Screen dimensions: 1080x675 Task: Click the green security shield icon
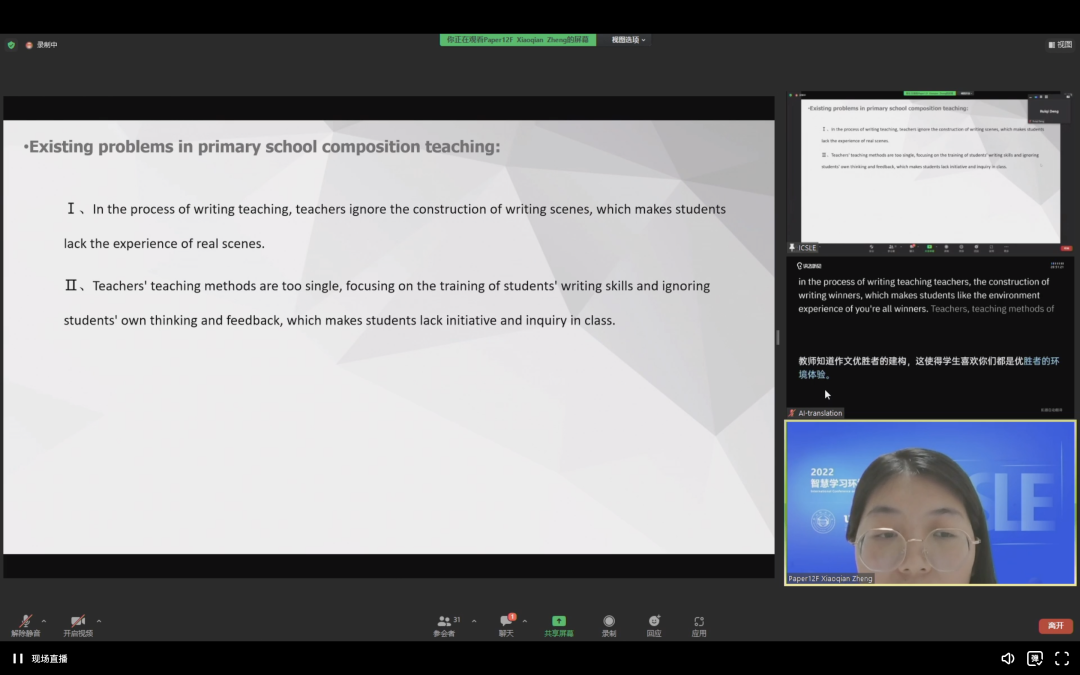[x=11, y=45]
